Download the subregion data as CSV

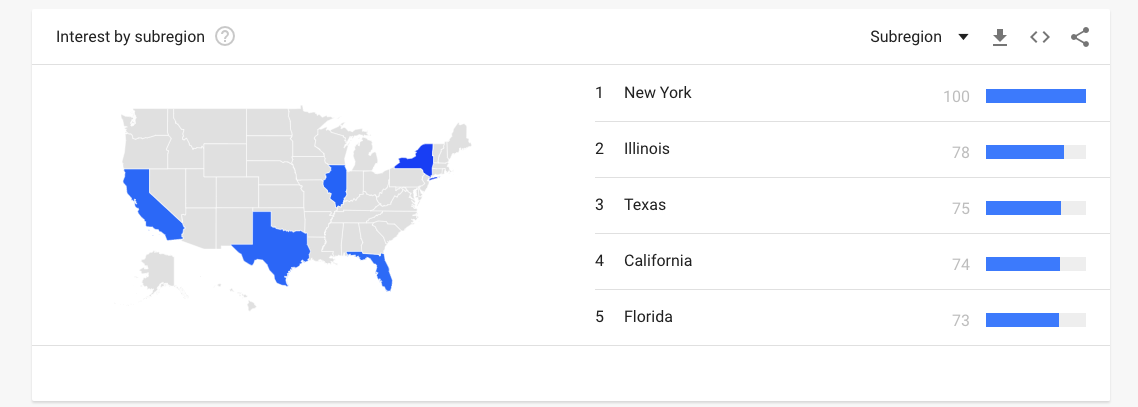(x=1000, y=37)
